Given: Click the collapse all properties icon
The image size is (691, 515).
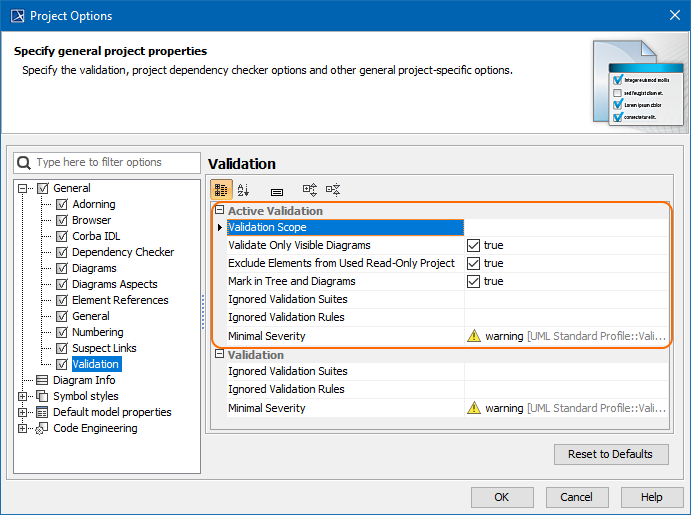Looking at the screenshot, I should tap(333, 190).
